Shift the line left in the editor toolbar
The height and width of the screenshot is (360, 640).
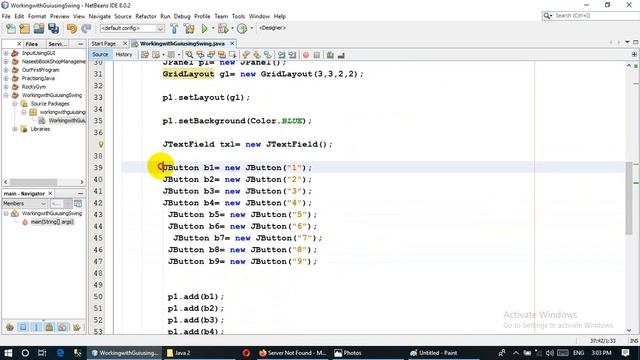point(282,55)
